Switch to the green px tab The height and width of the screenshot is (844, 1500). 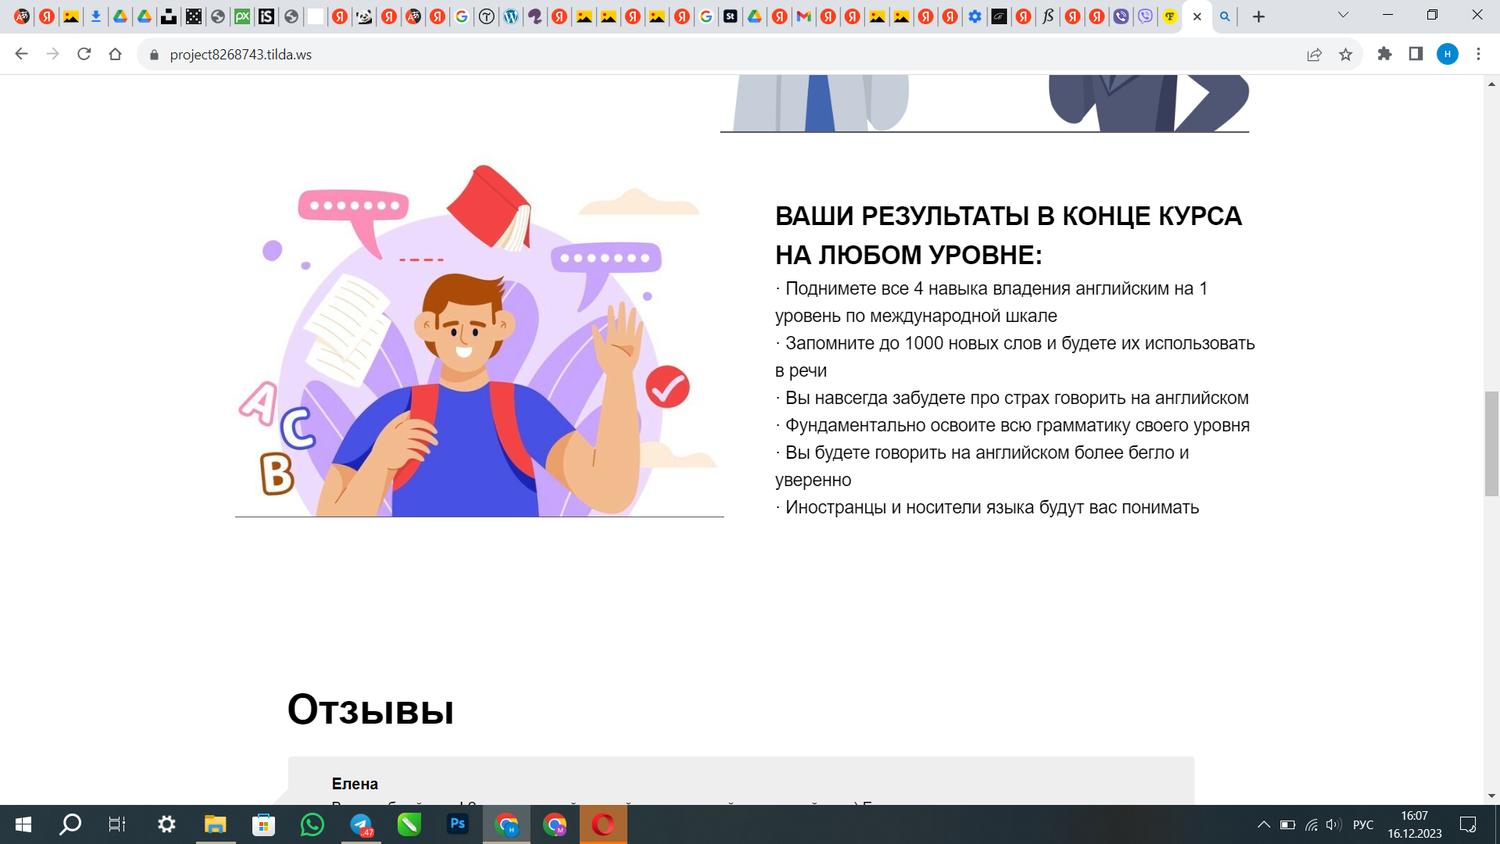click(242, 16)
